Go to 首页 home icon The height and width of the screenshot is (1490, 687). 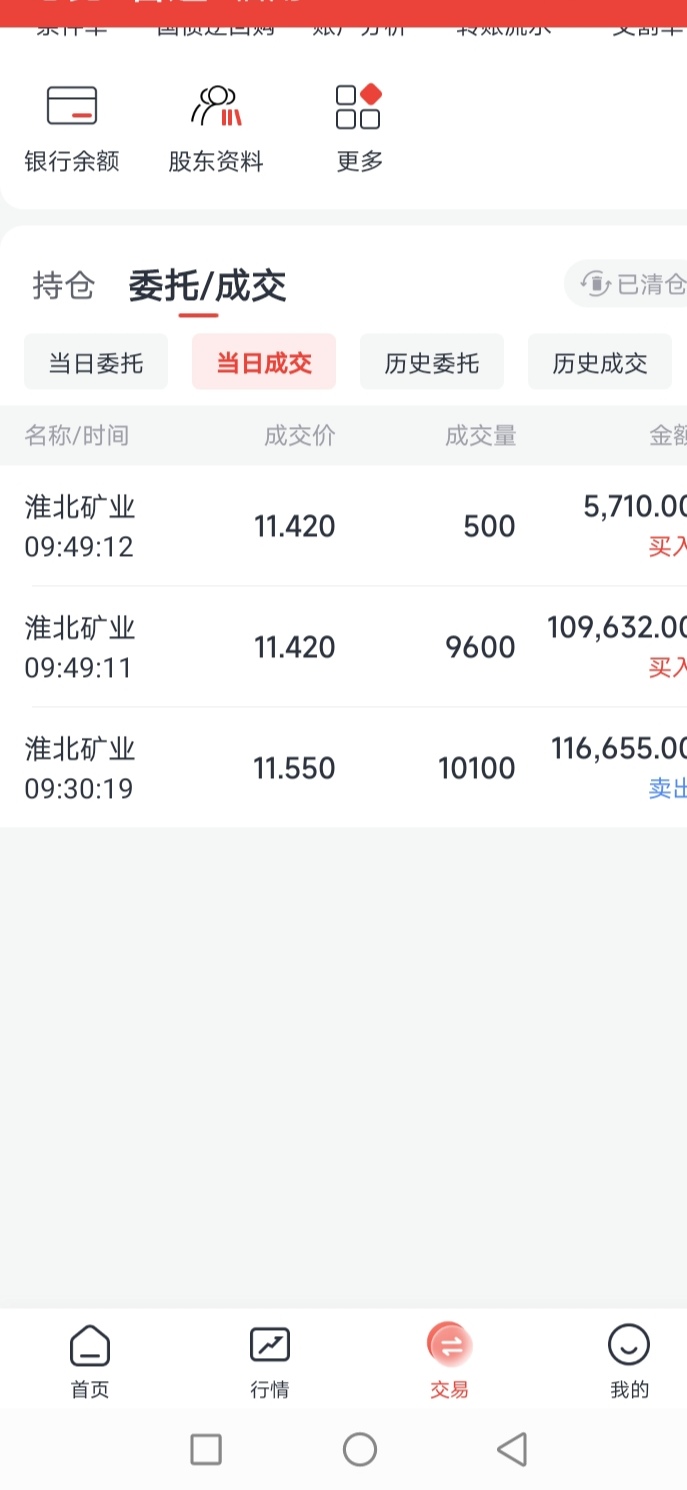tap(90, 1347)
